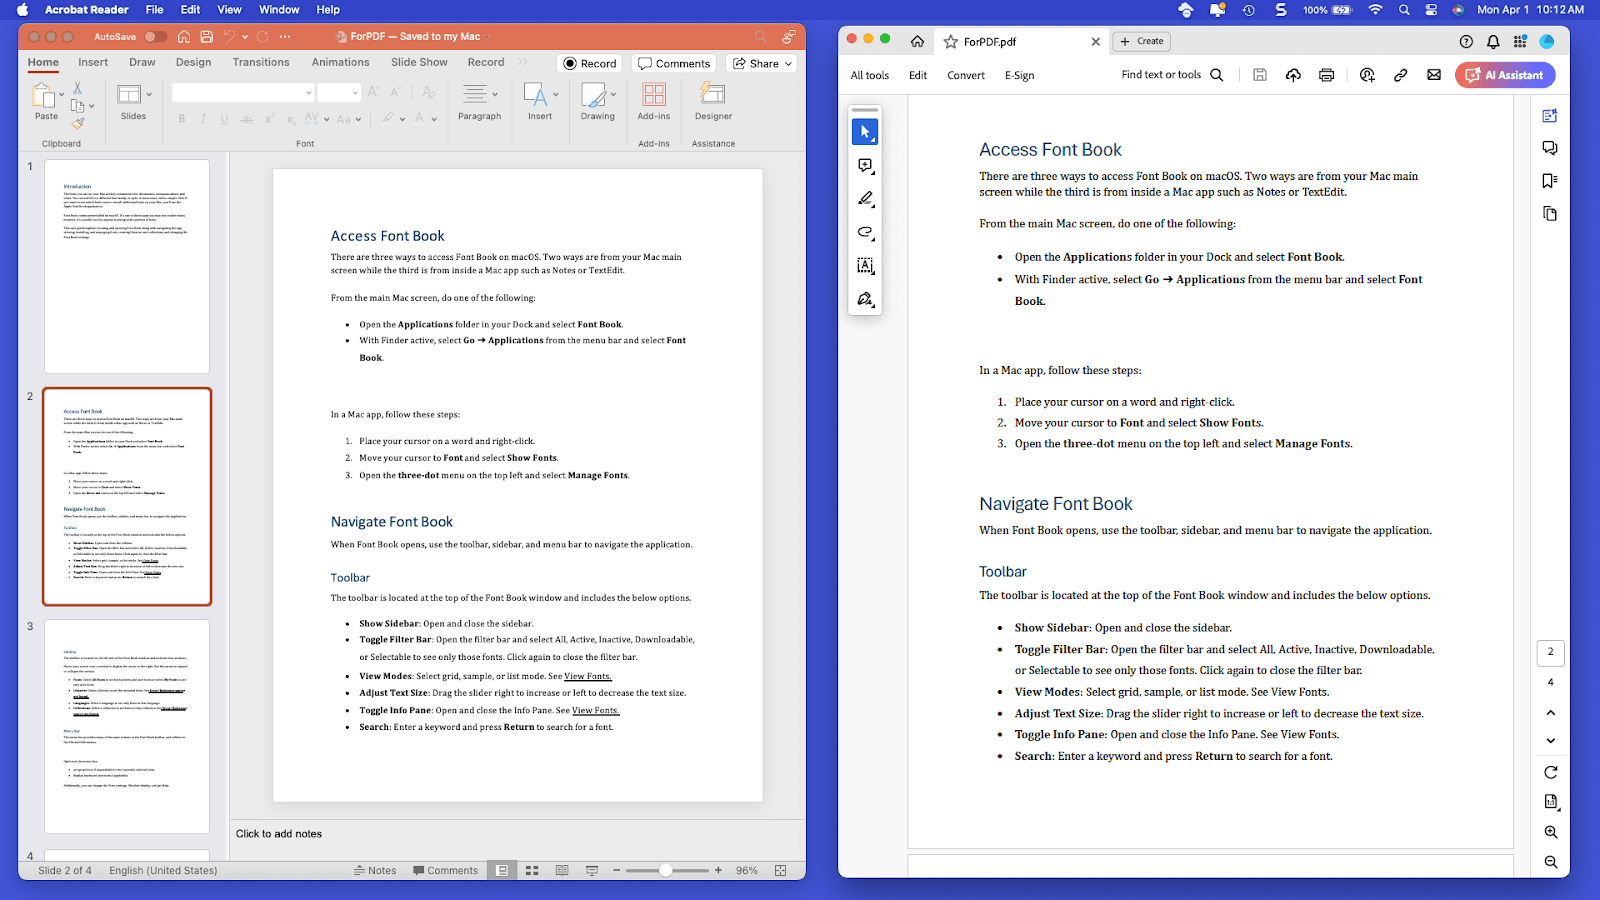Open Convert menu in Acrobat
The image size is (1600, 900).
coord(966,75)
